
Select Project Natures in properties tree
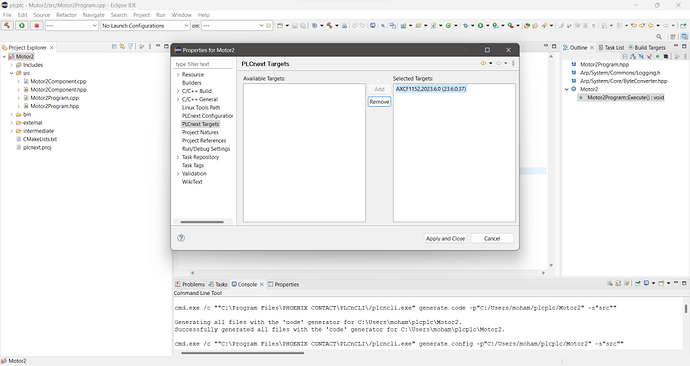coord(200,132)
